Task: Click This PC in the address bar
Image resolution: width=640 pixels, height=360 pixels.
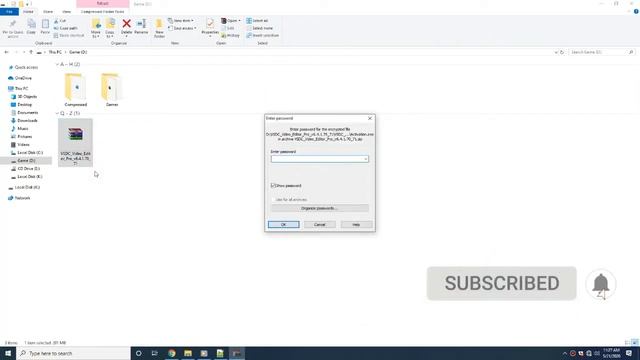Action: pos(55,52)
